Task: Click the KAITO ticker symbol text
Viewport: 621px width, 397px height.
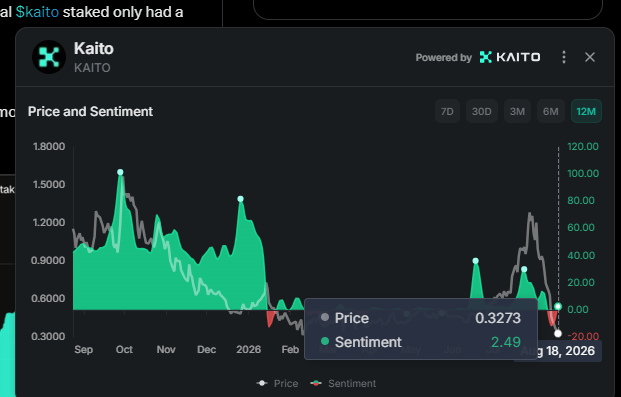Action: (92, 68)
